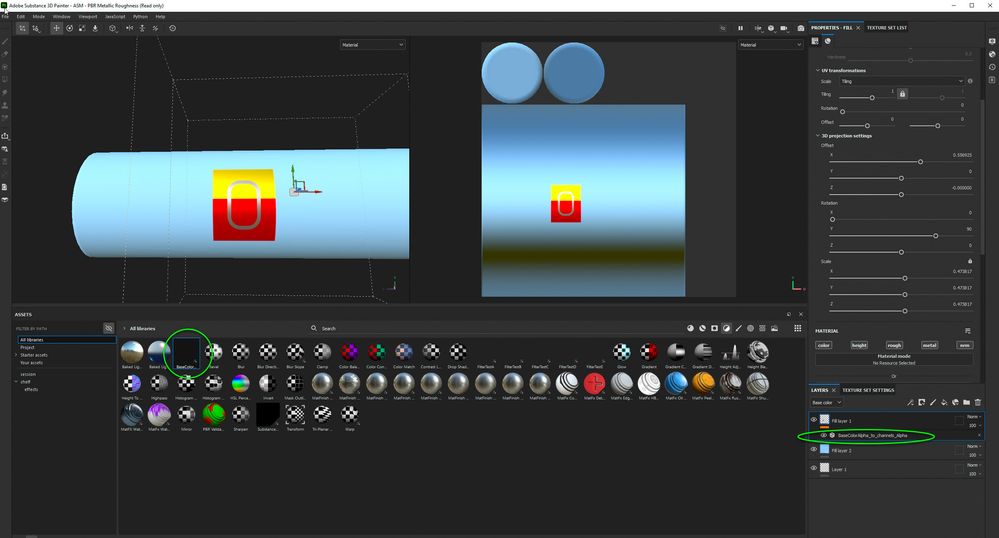Image resolution: width=999 pixels, height=538 pixels.
Task: Toggle visibility of Layer 1
Action: [814, 468]
